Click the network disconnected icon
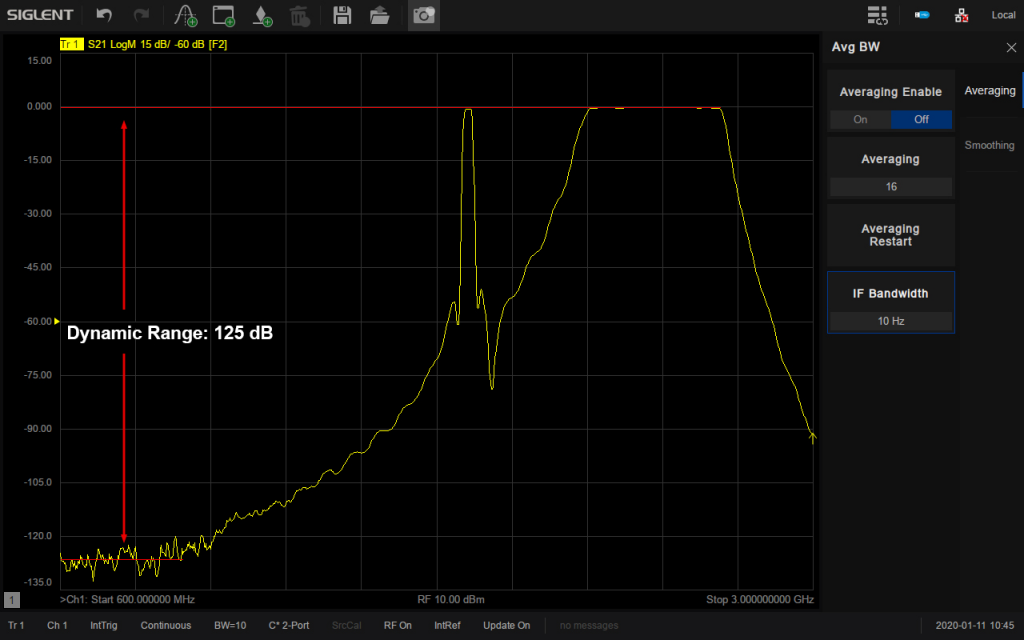 (961, 15)
